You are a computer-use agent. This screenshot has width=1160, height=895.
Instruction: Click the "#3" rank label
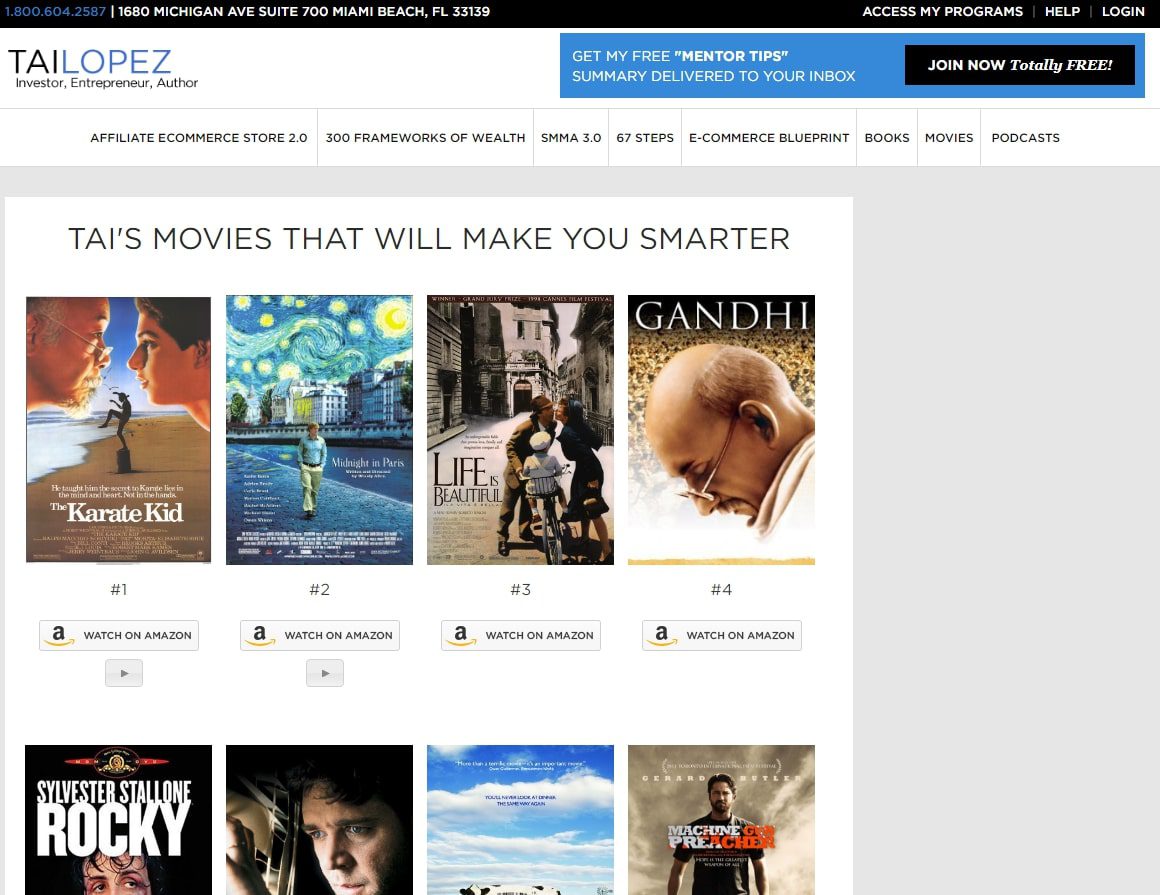521,590
